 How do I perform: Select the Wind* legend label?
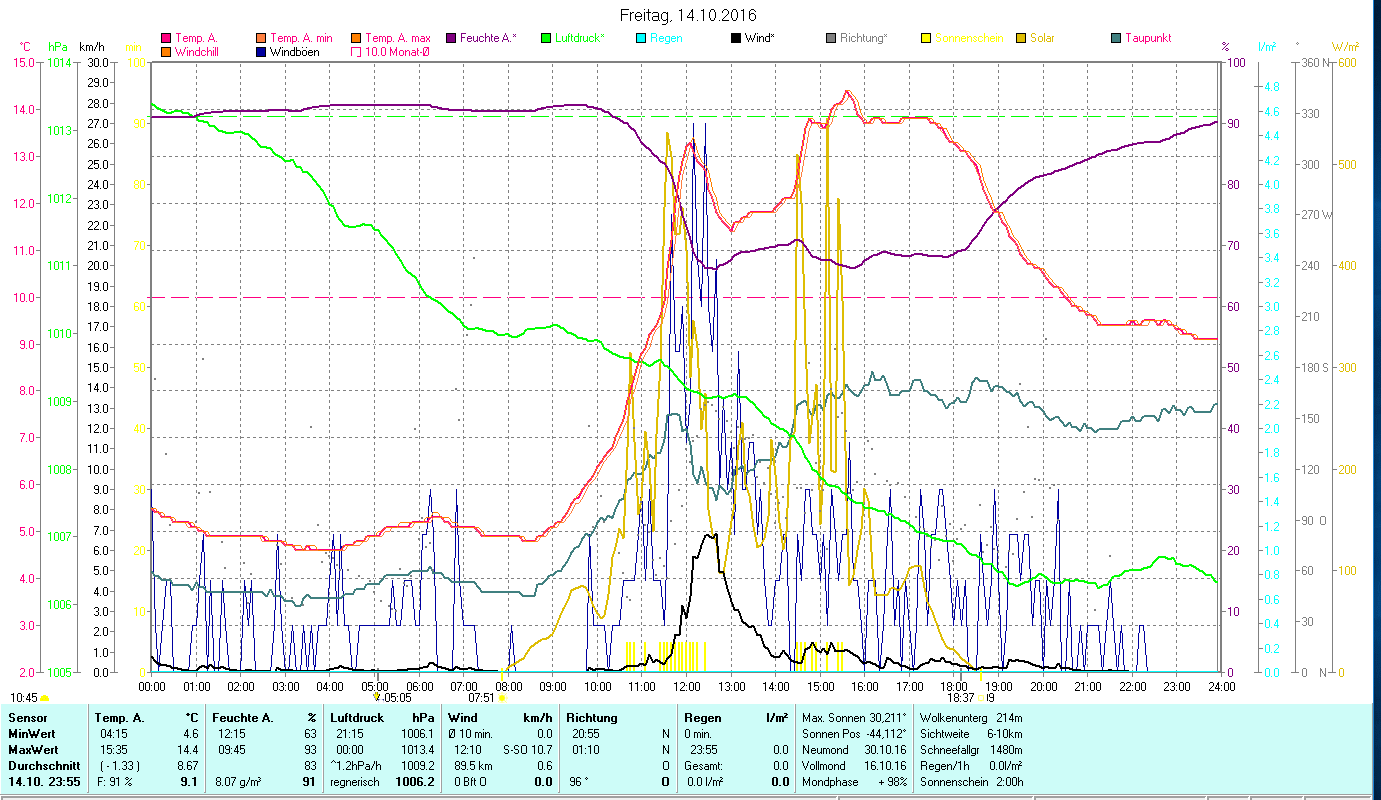coord(761,38)
